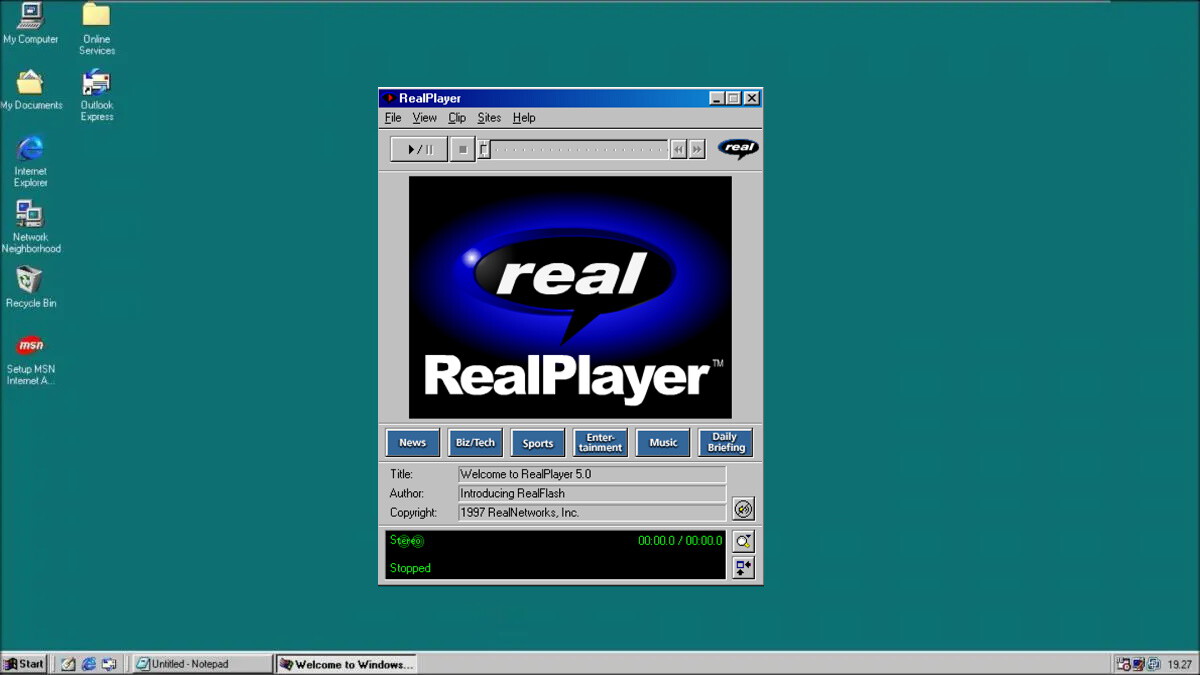Minimize the RealPlayer window
Viewport: 1200px width, 675px height.
[x=717, y=98]
